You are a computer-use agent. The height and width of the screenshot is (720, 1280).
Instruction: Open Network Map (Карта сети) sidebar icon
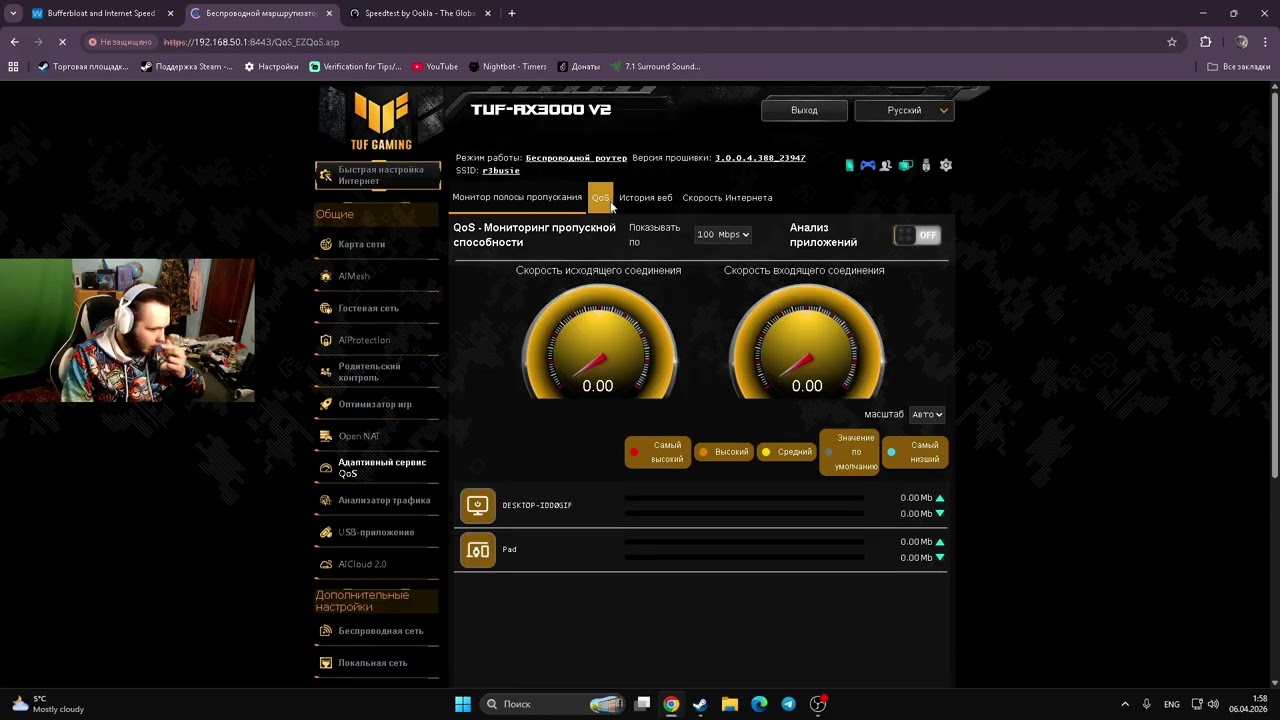[x=326, y=244]
